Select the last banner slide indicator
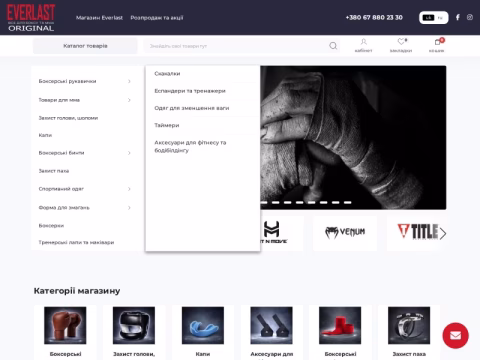The width and height of the screenshot is (480, 360). [x=348, y=202]
